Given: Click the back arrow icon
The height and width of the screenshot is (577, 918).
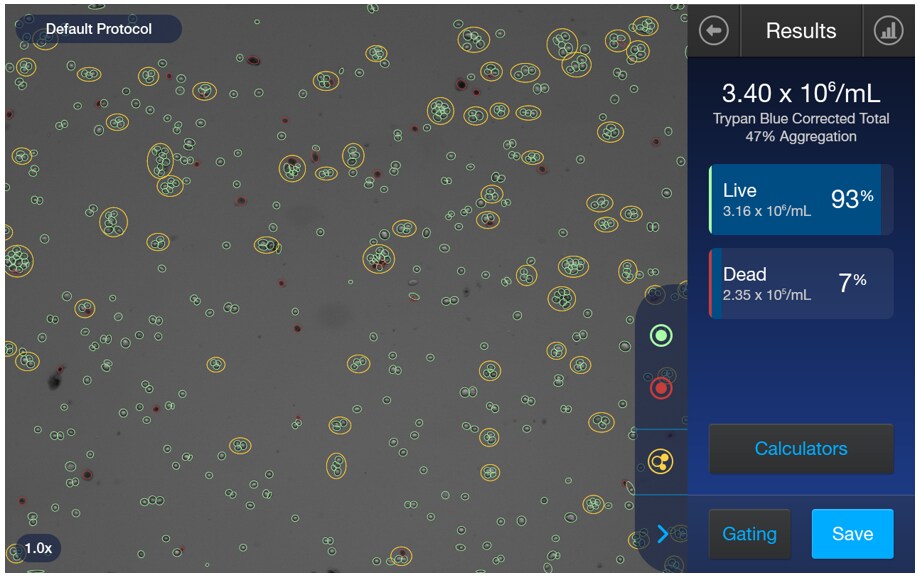Looking at the screenshot, I should [x=713, y=31].
